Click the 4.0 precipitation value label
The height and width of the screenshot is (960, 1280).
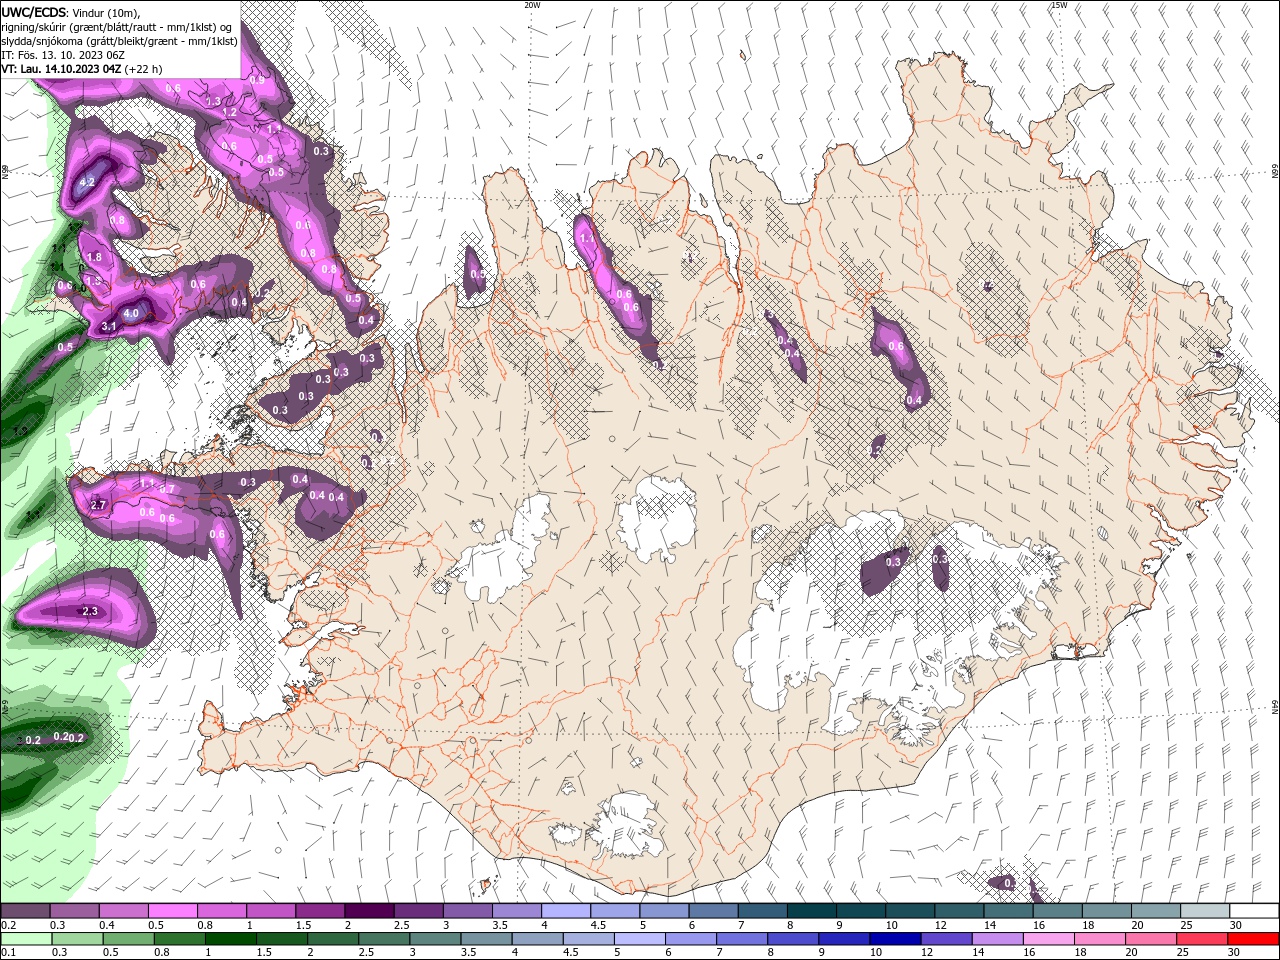(130, 314)
